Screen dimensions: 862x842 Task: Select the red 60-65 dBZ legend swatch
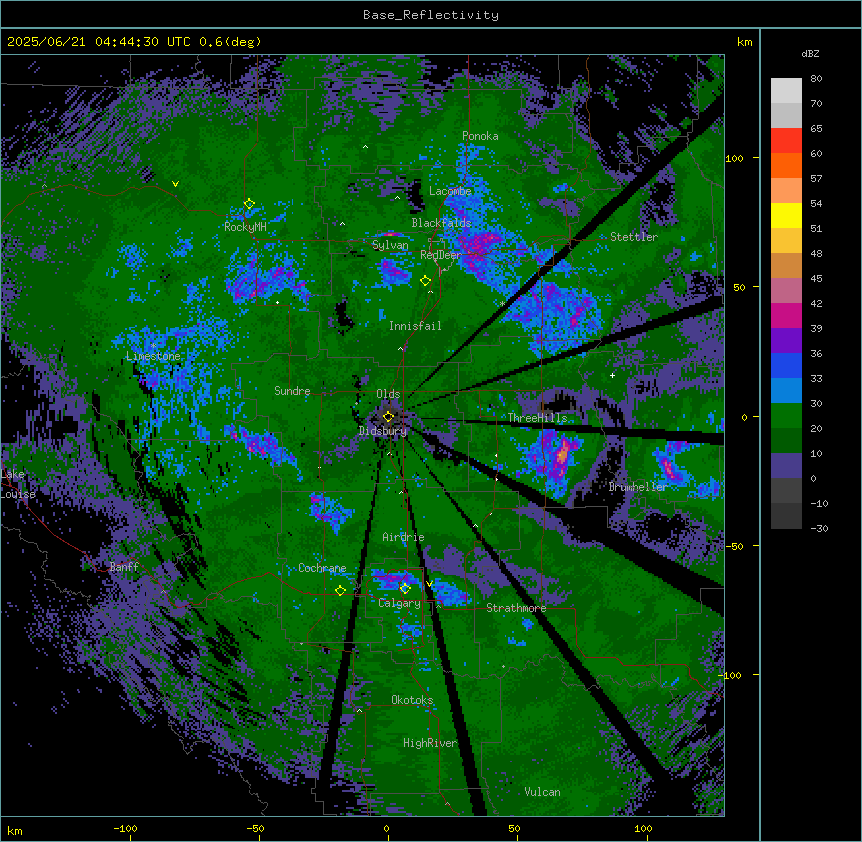pyautogui.click(x=786, y=141)
